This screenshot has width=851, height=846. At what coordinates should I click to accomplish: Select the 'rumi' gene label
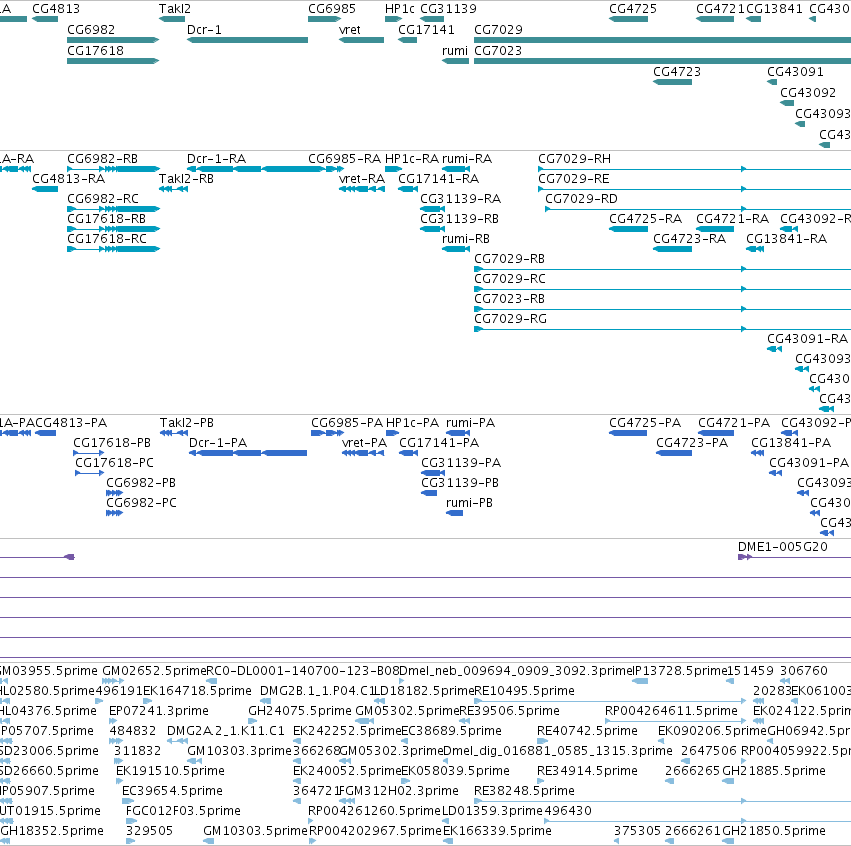tap(455, 50)
